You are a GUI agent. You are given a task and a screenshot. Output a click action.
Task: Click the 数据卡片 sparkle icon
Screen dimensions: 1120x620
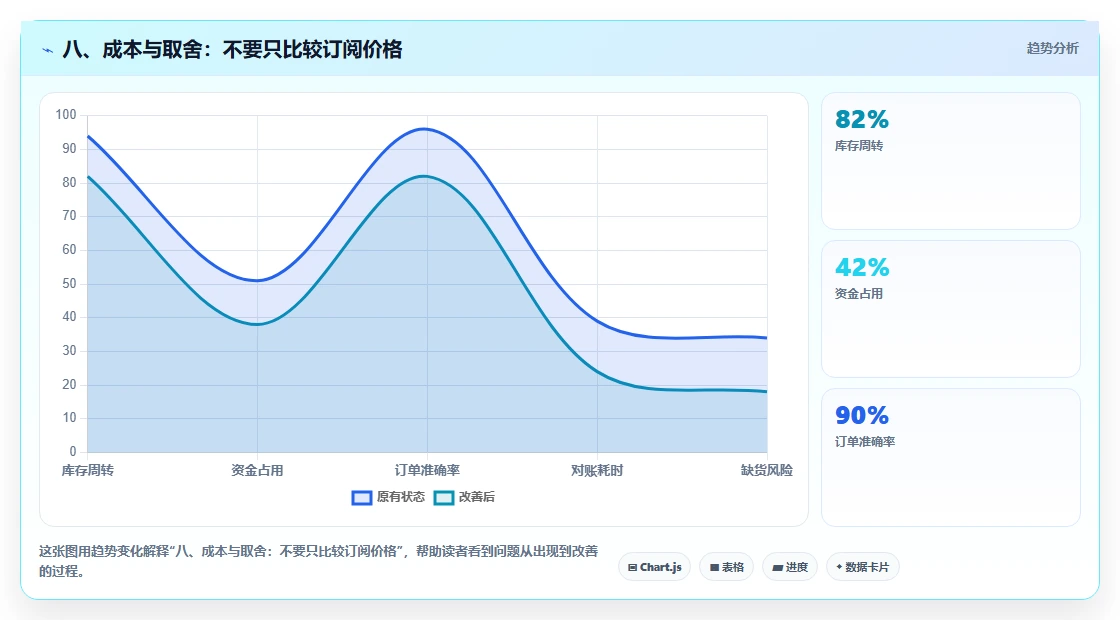tap(839, 567)
